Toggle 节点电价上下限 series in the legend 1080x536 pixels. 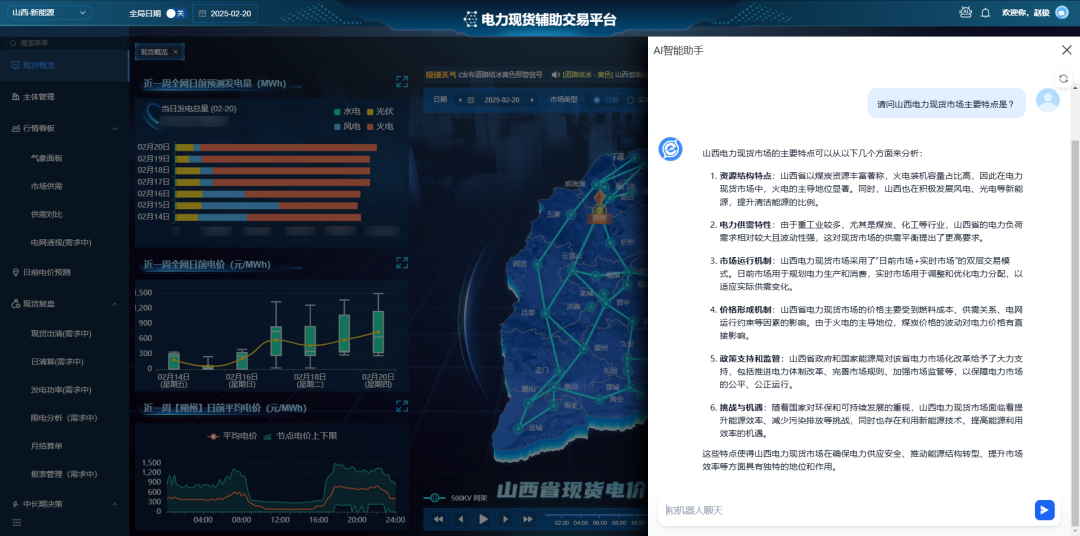point(300,436)
